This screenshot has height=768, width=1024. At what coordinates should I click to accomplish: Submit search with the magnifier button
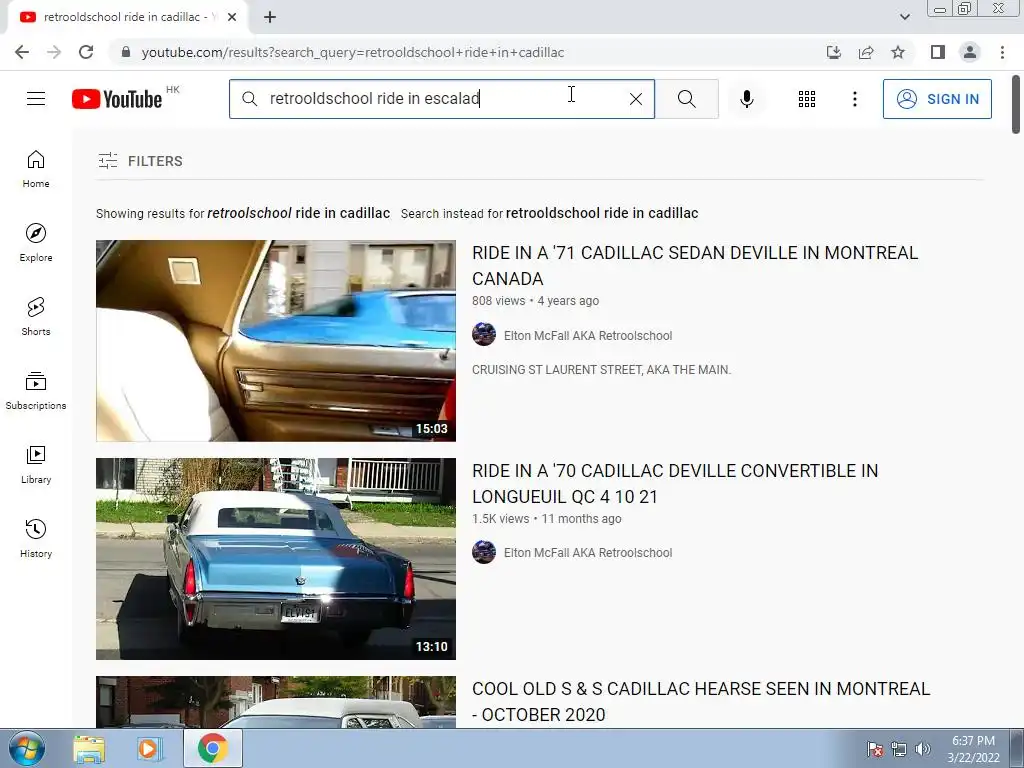pyautogui.click(x=686, y=99)
